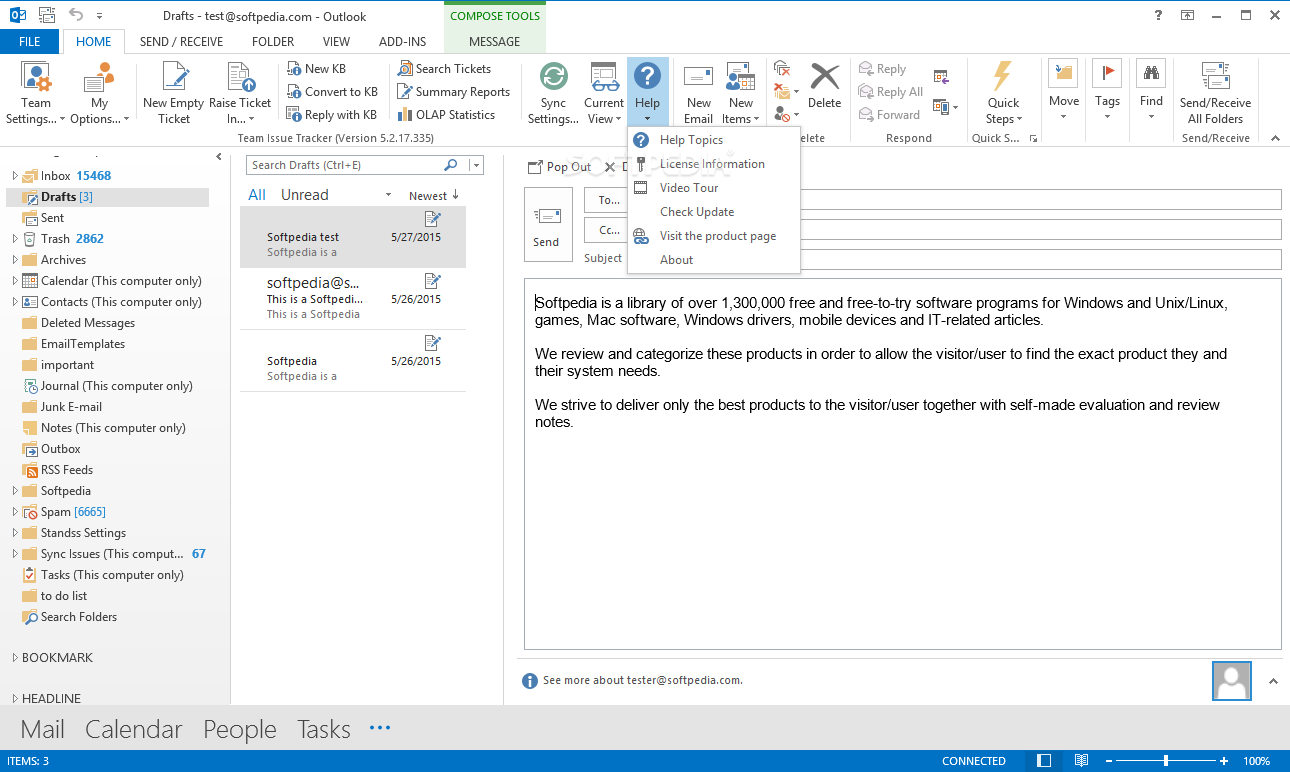
Task: Go to Tasks in the navigation bar
Action: pyautogui.click(x=324, y=730)
